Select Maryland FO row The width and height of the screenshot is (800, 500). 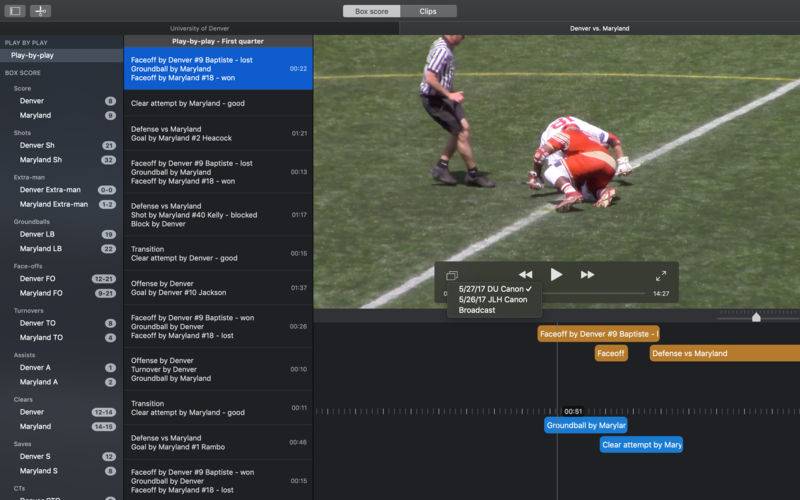point(61,293)
